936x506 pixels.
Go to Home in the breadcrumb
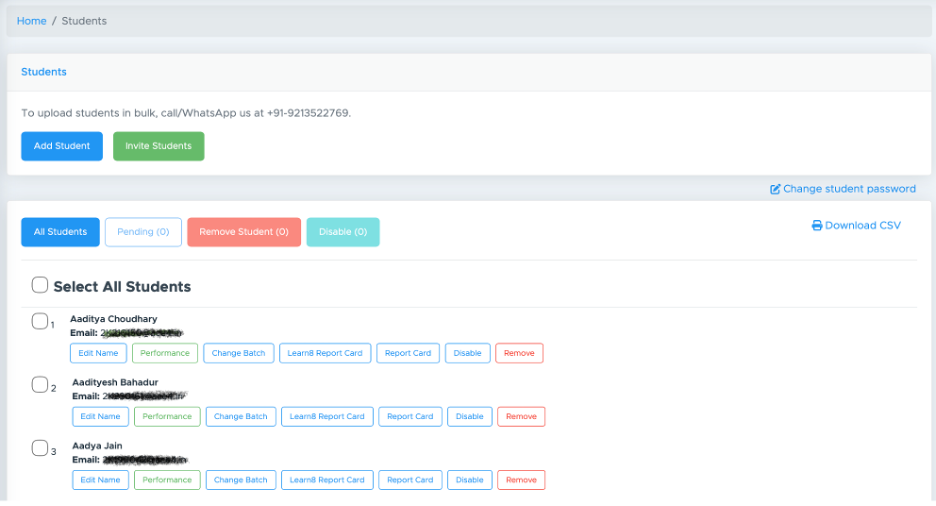click(x=32, y=21)
